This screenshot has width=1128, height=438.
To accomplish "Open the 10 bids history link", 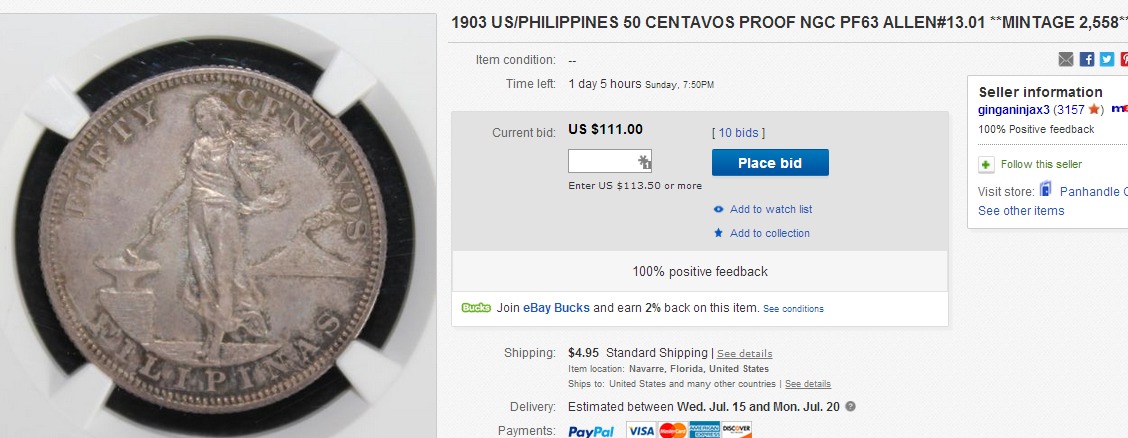I will click(738, 133).
